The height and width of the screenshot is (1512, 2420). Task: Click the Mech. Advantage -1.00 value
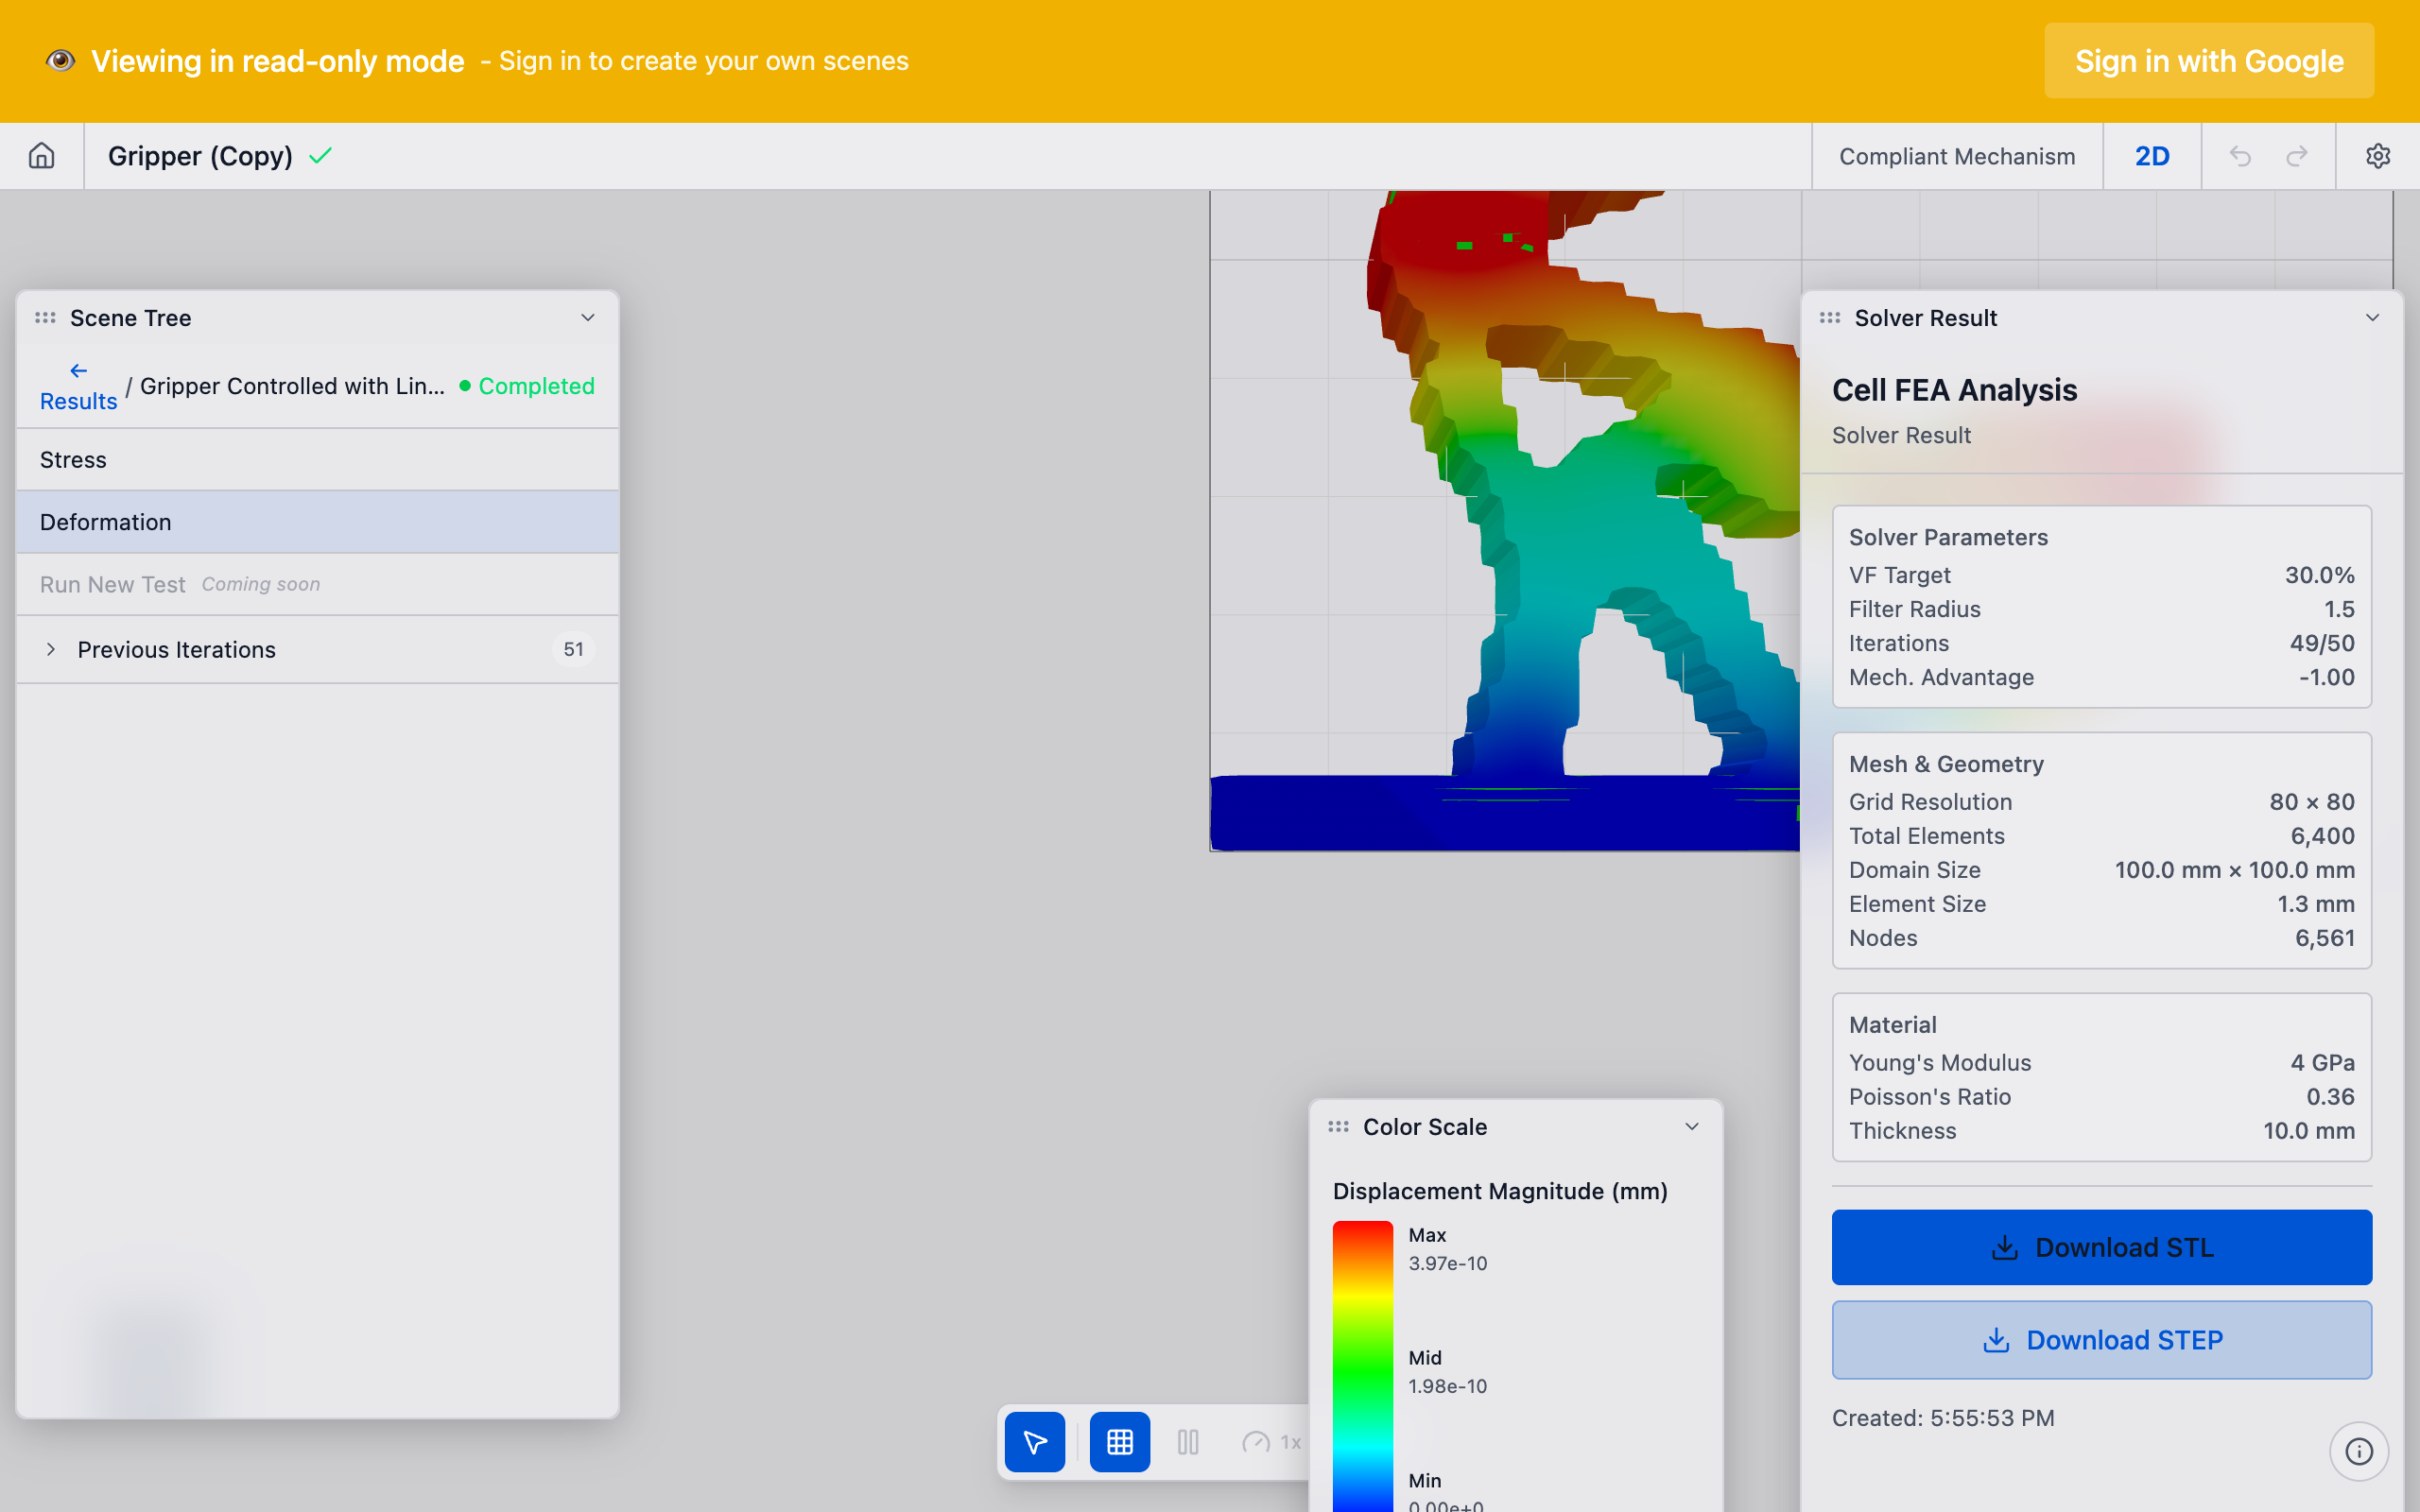pos(2326,677)
